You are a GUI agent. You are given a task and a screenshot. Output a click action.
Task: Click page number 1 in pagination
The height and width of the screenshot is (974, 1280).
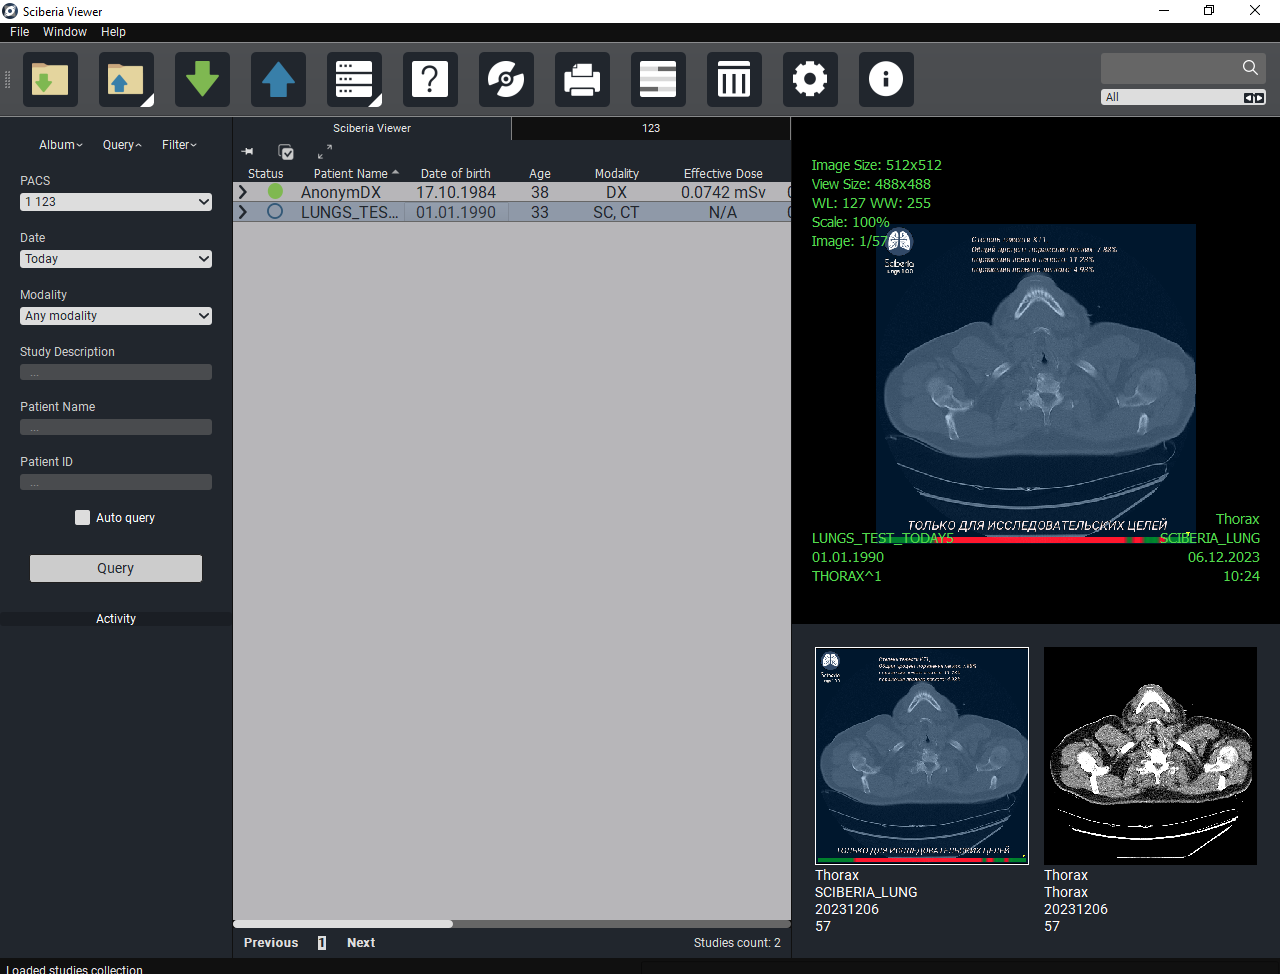click(x=322, y=943)
